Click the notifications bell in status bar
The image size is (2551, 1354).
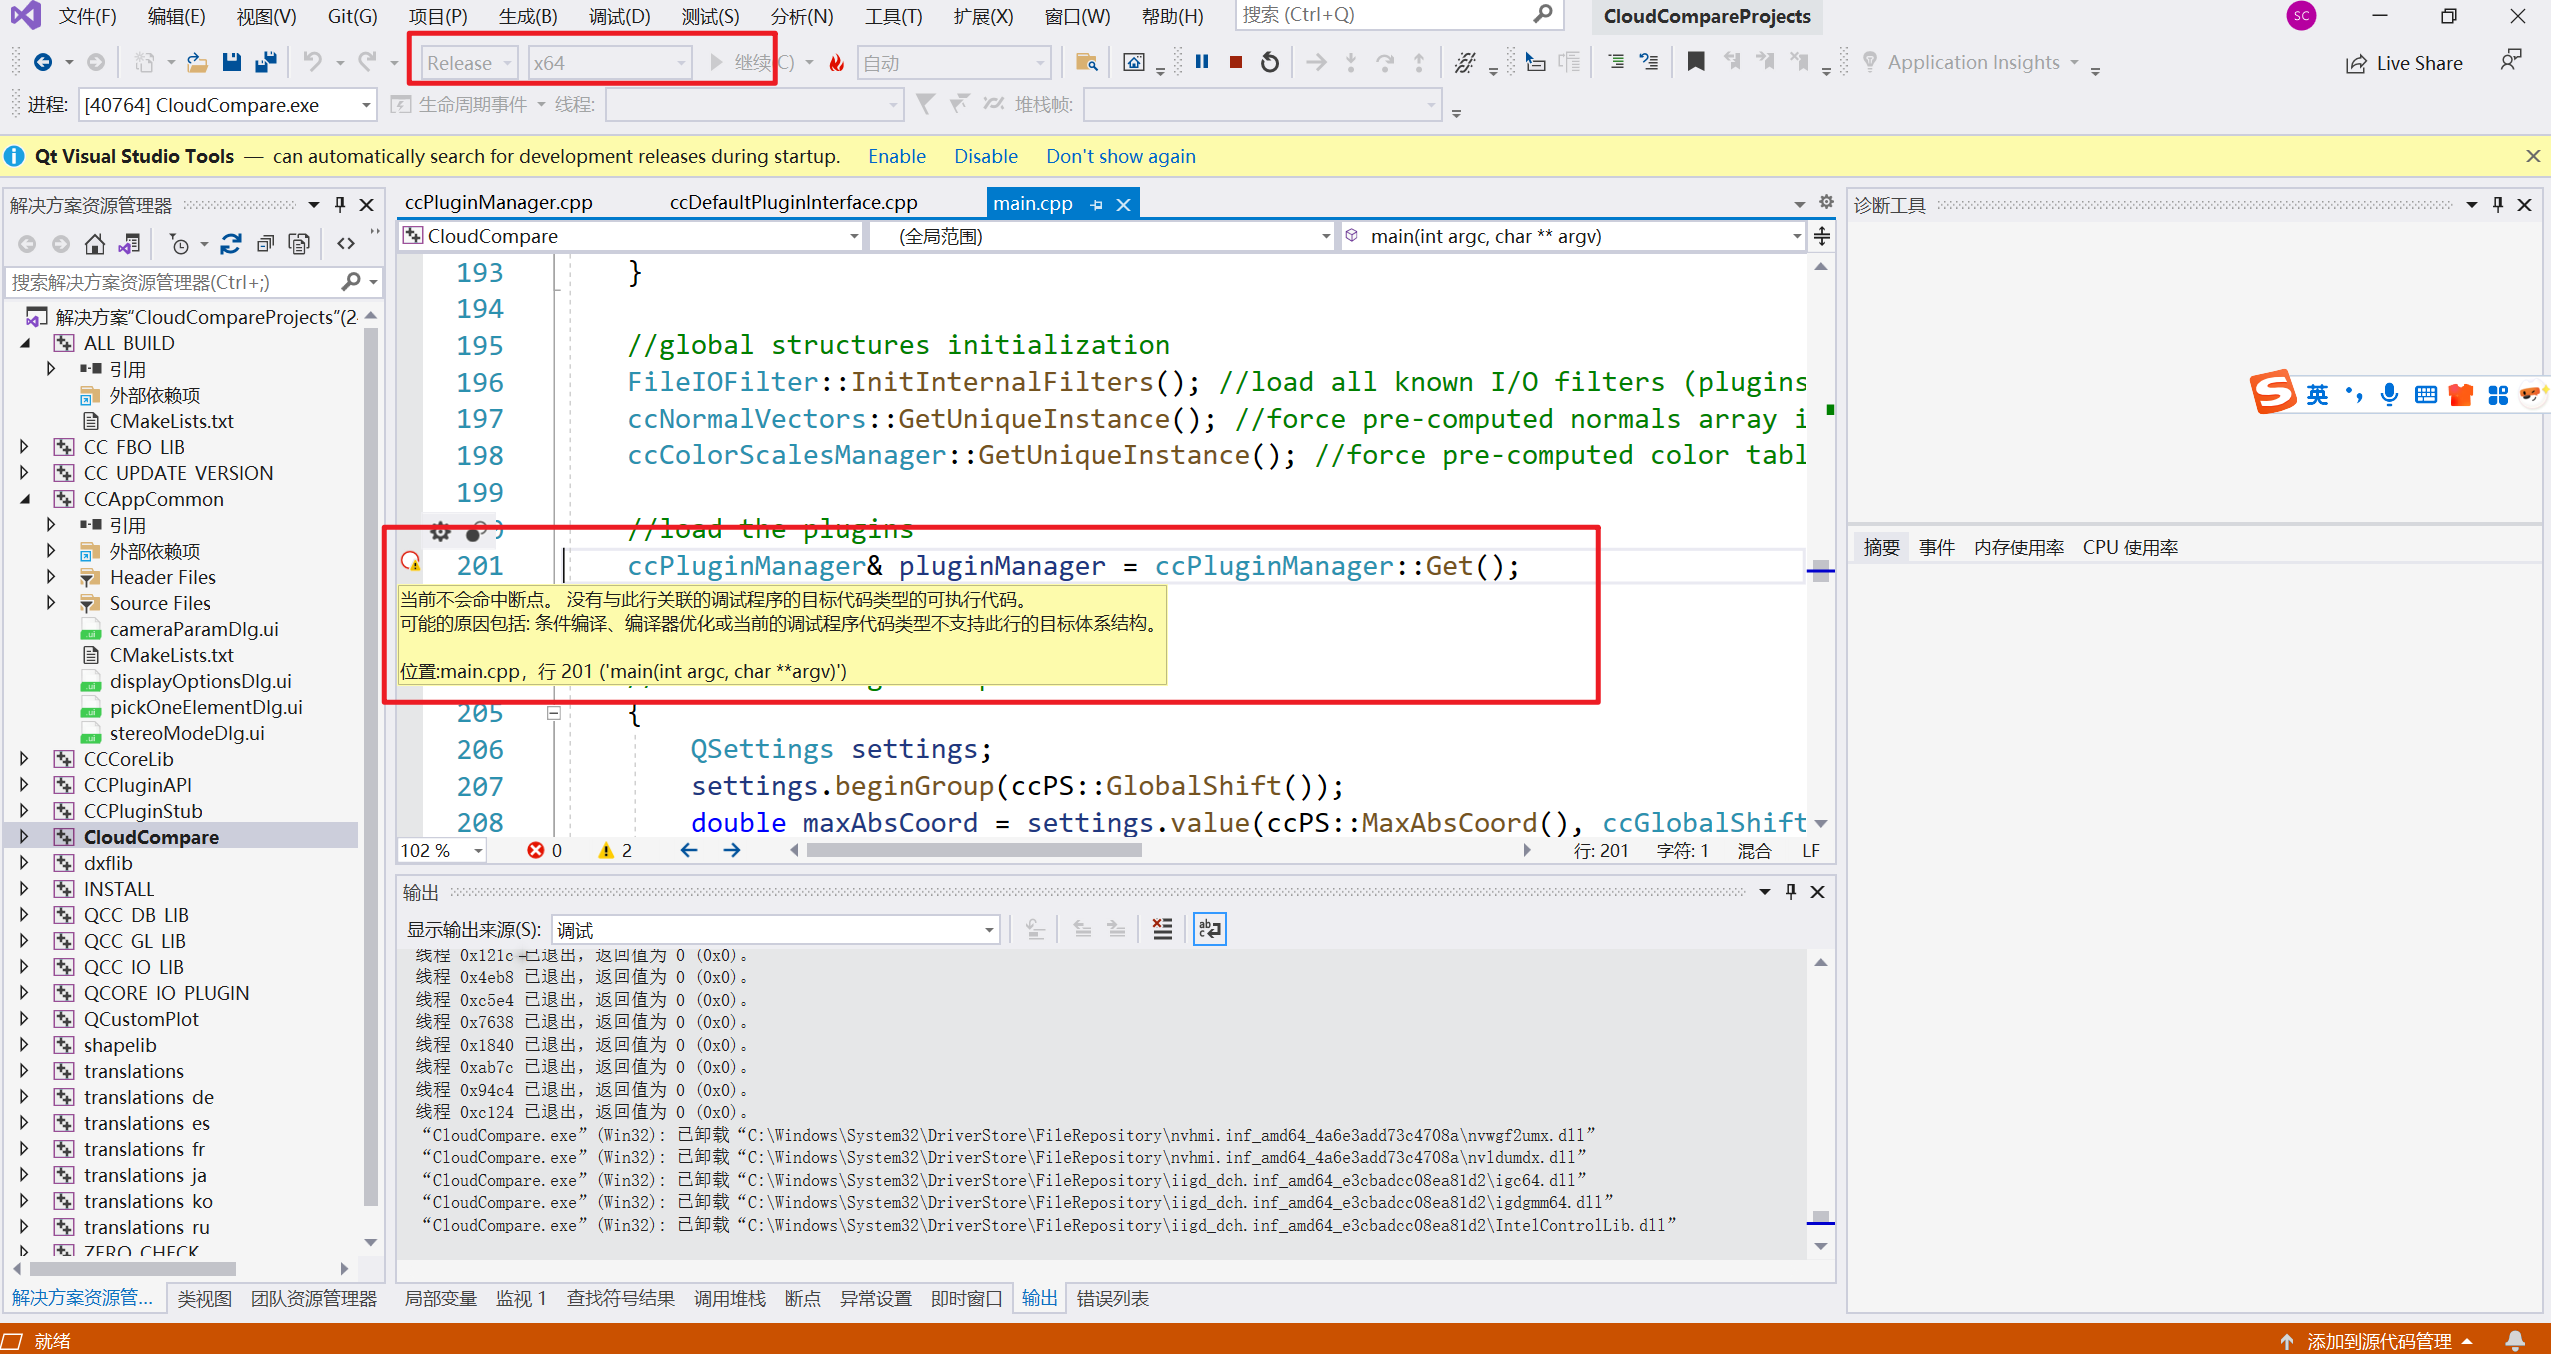pos(2515,1340)
